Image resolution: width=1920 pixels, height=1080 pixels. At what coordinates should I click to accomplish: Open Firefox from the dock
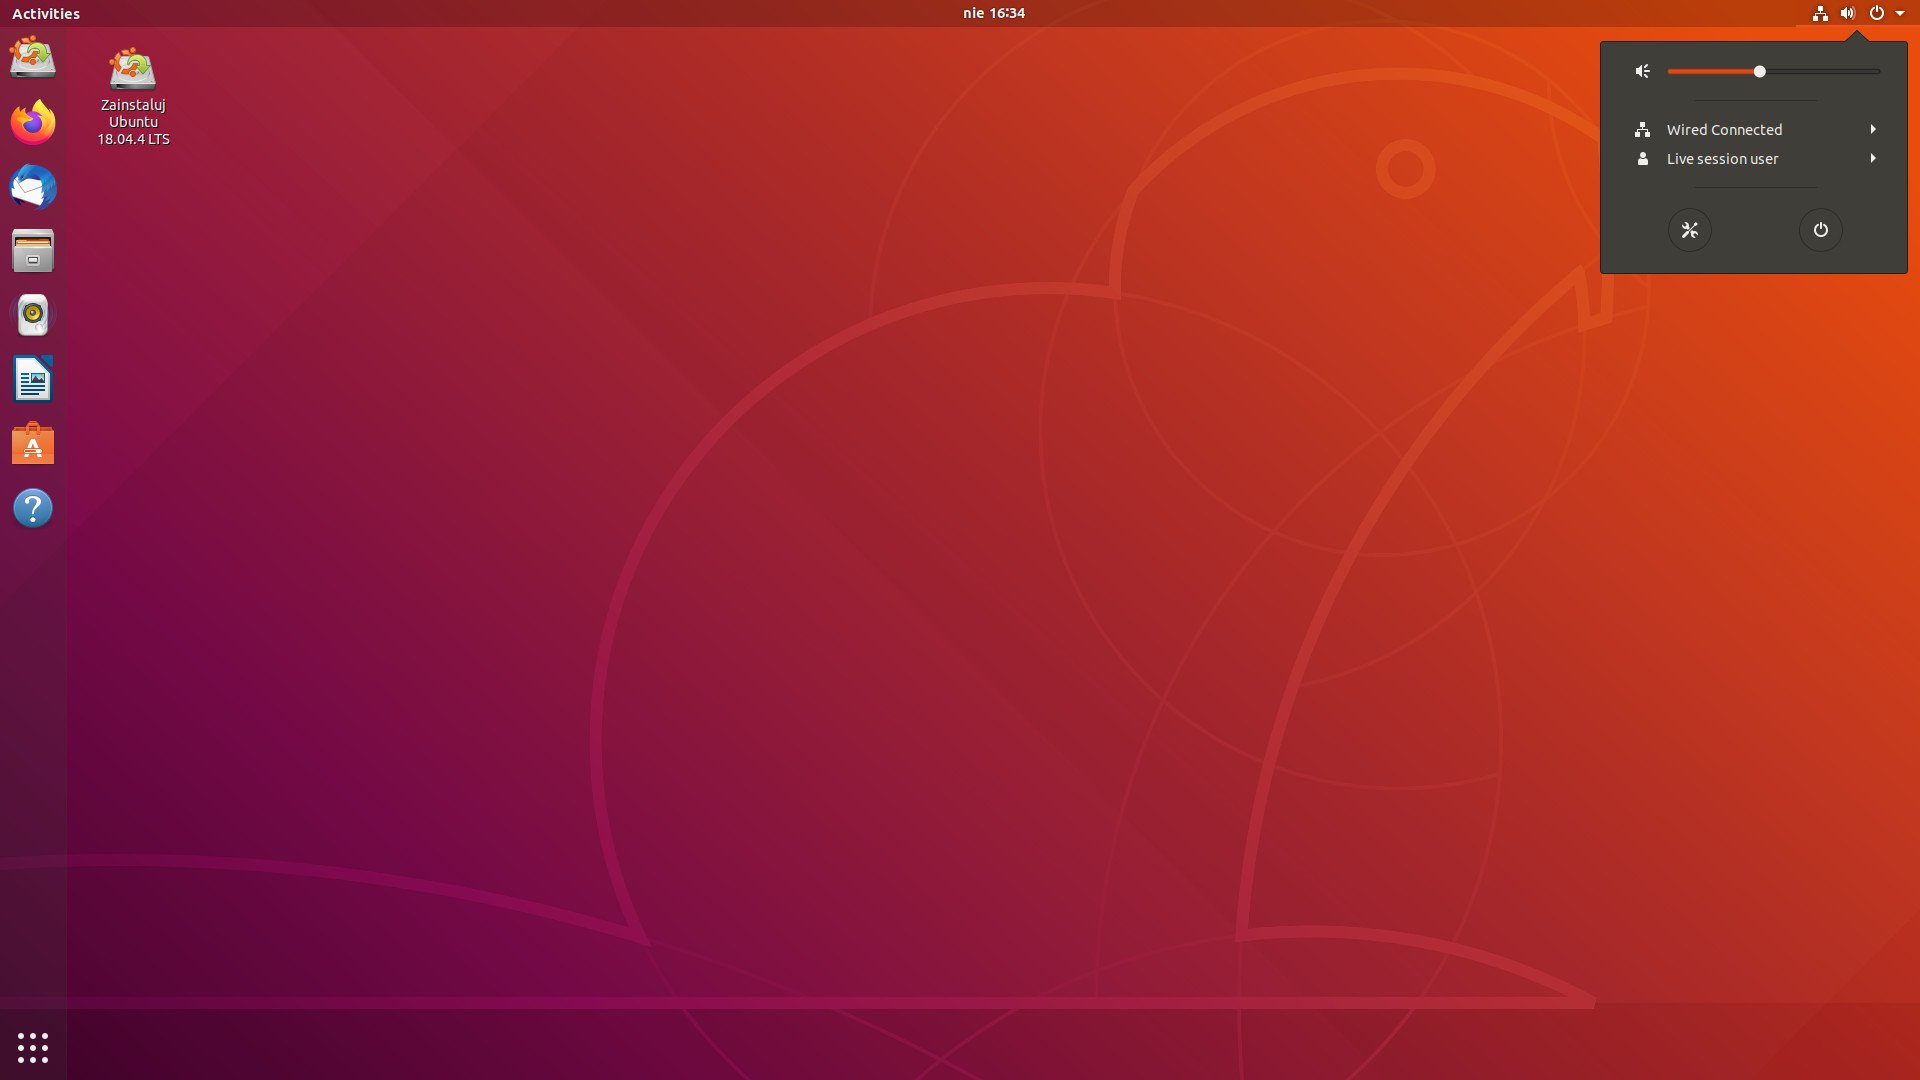(33, 122)
